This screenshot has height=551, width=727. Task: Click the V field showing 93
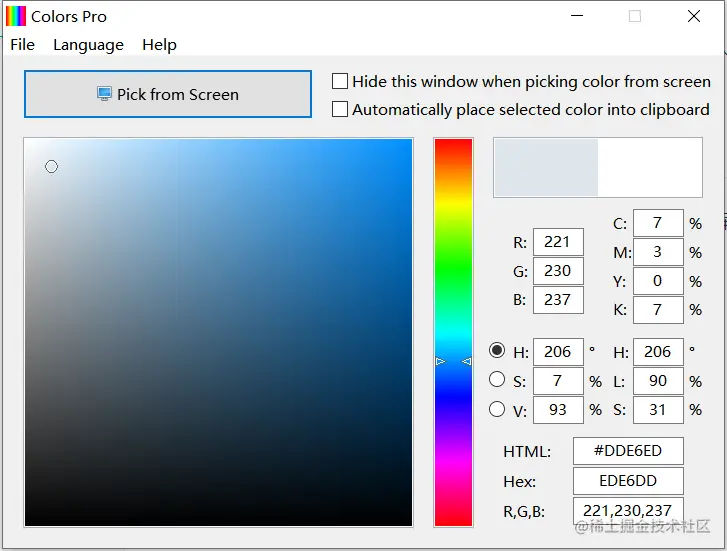(558, 410)
